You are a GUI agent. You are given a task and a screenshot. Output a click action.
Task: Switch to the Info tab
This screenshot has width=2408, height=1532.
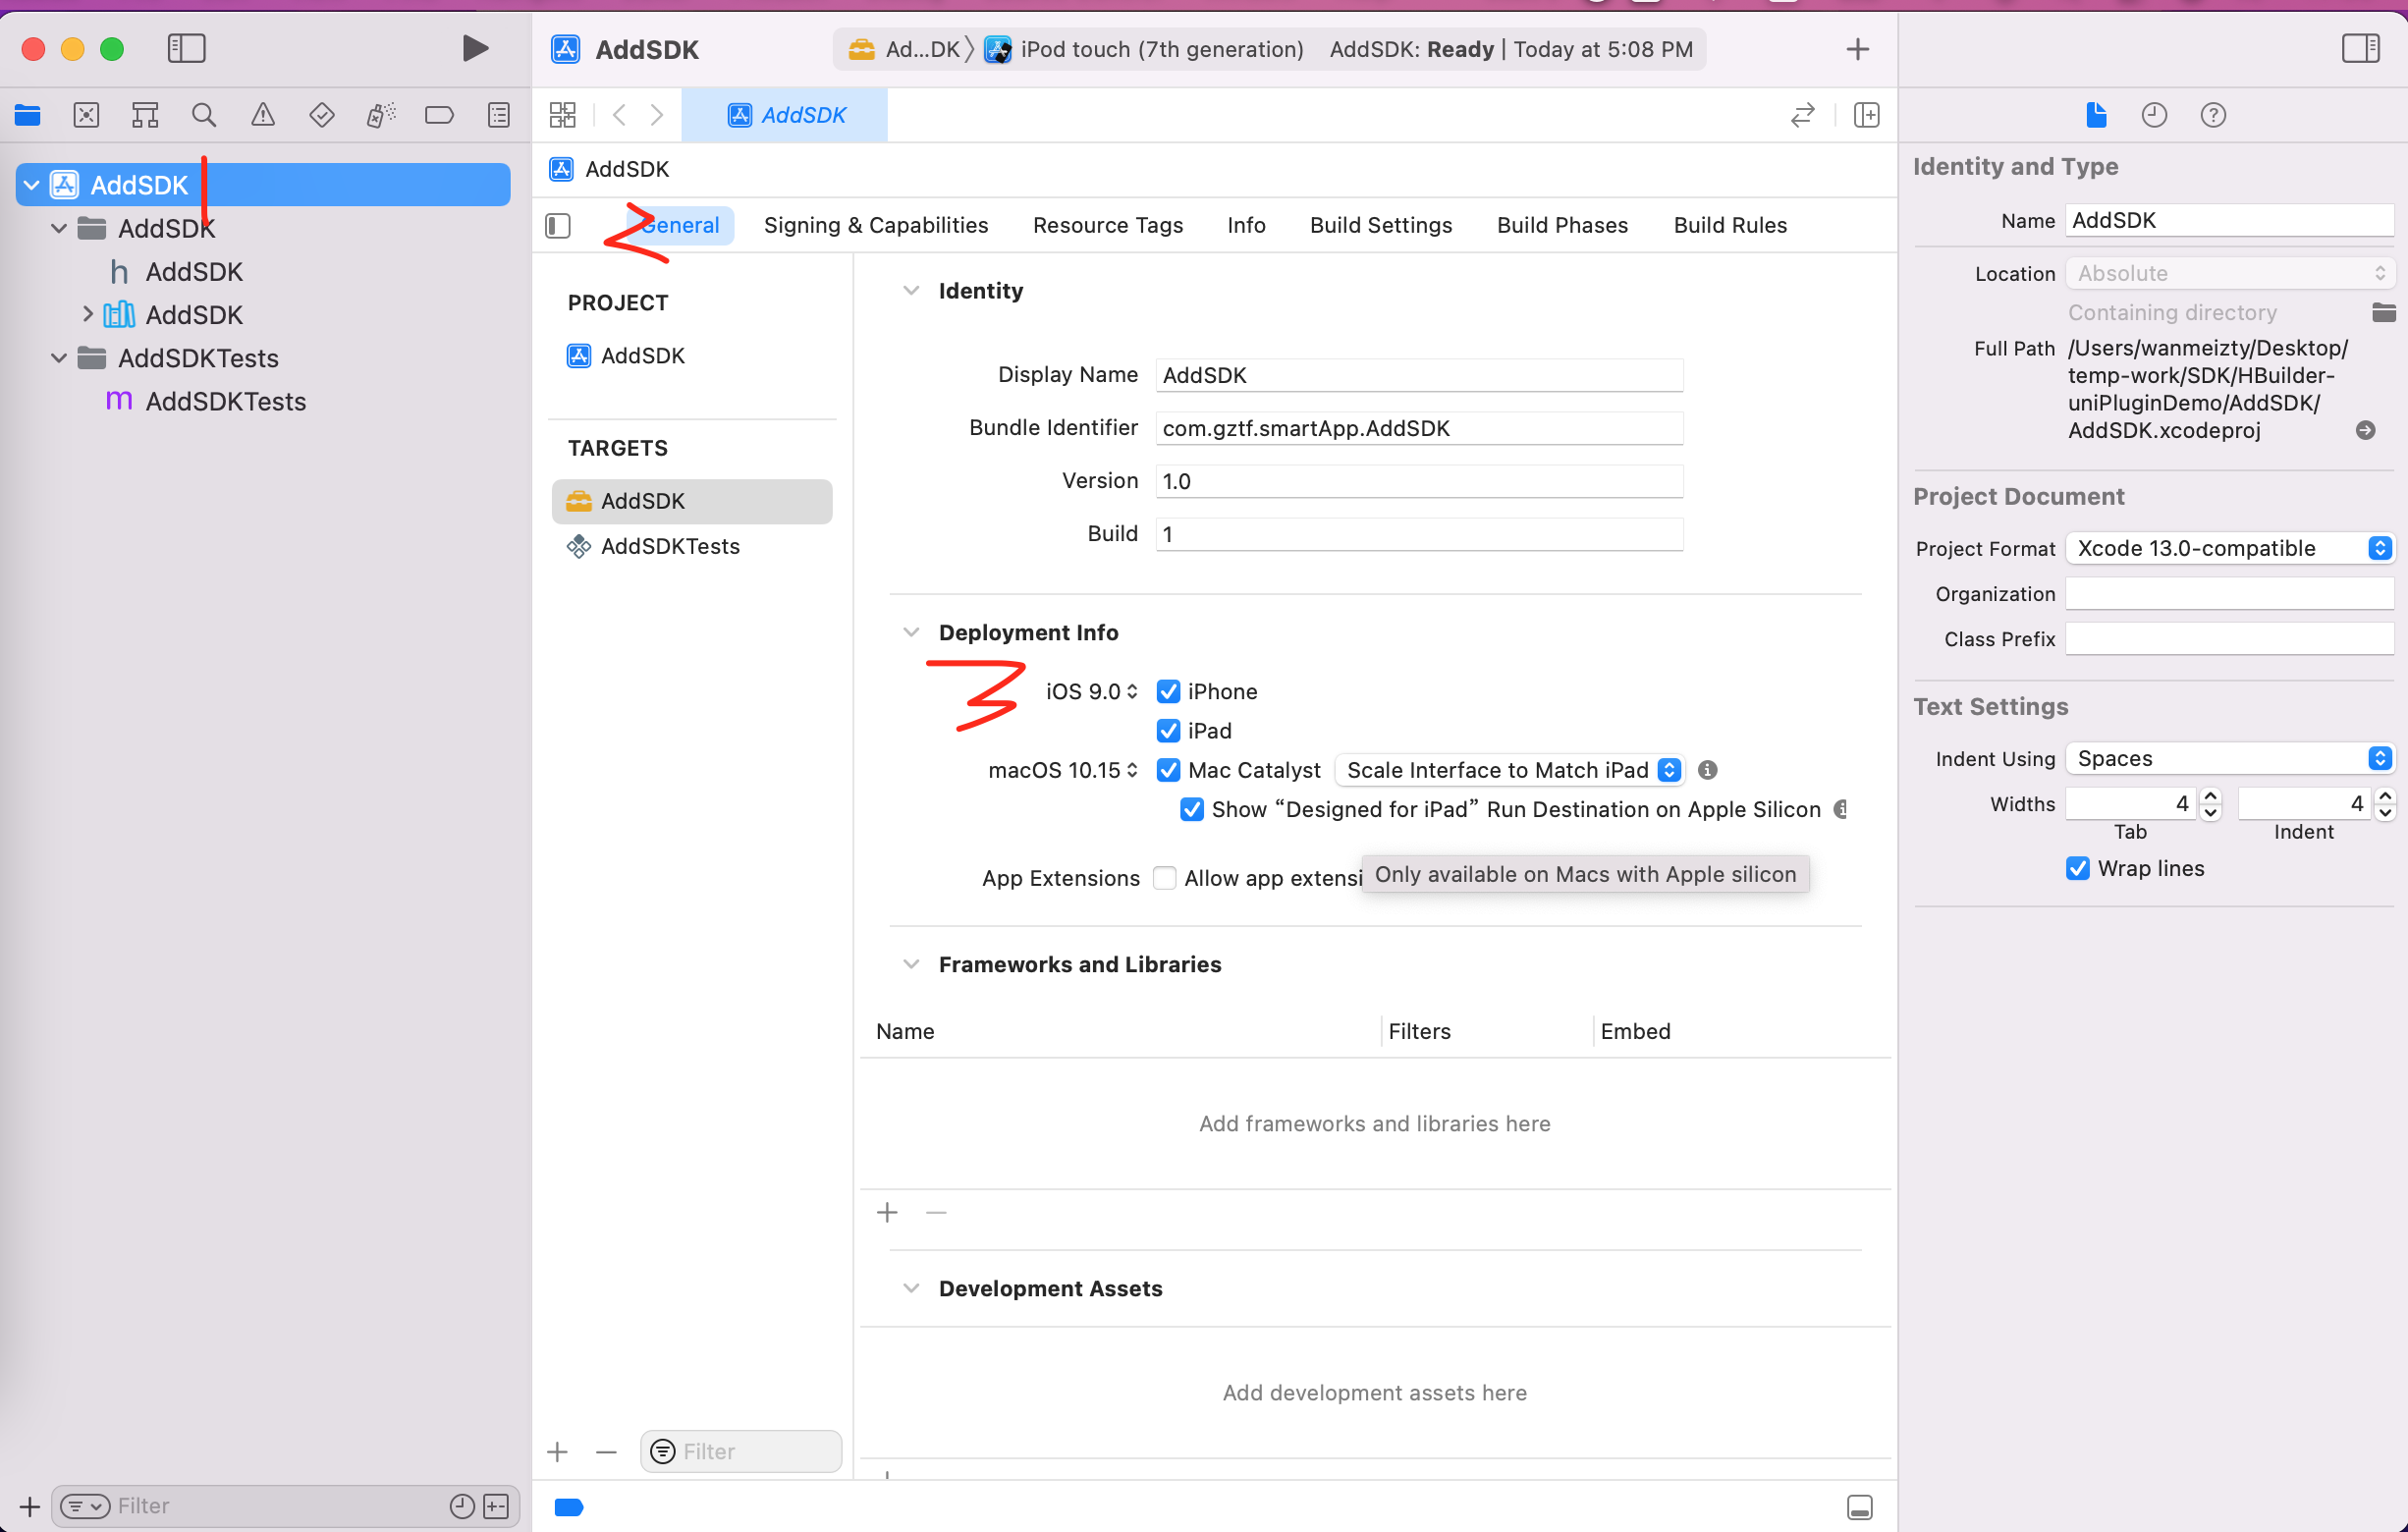[x=1246, y=225]
